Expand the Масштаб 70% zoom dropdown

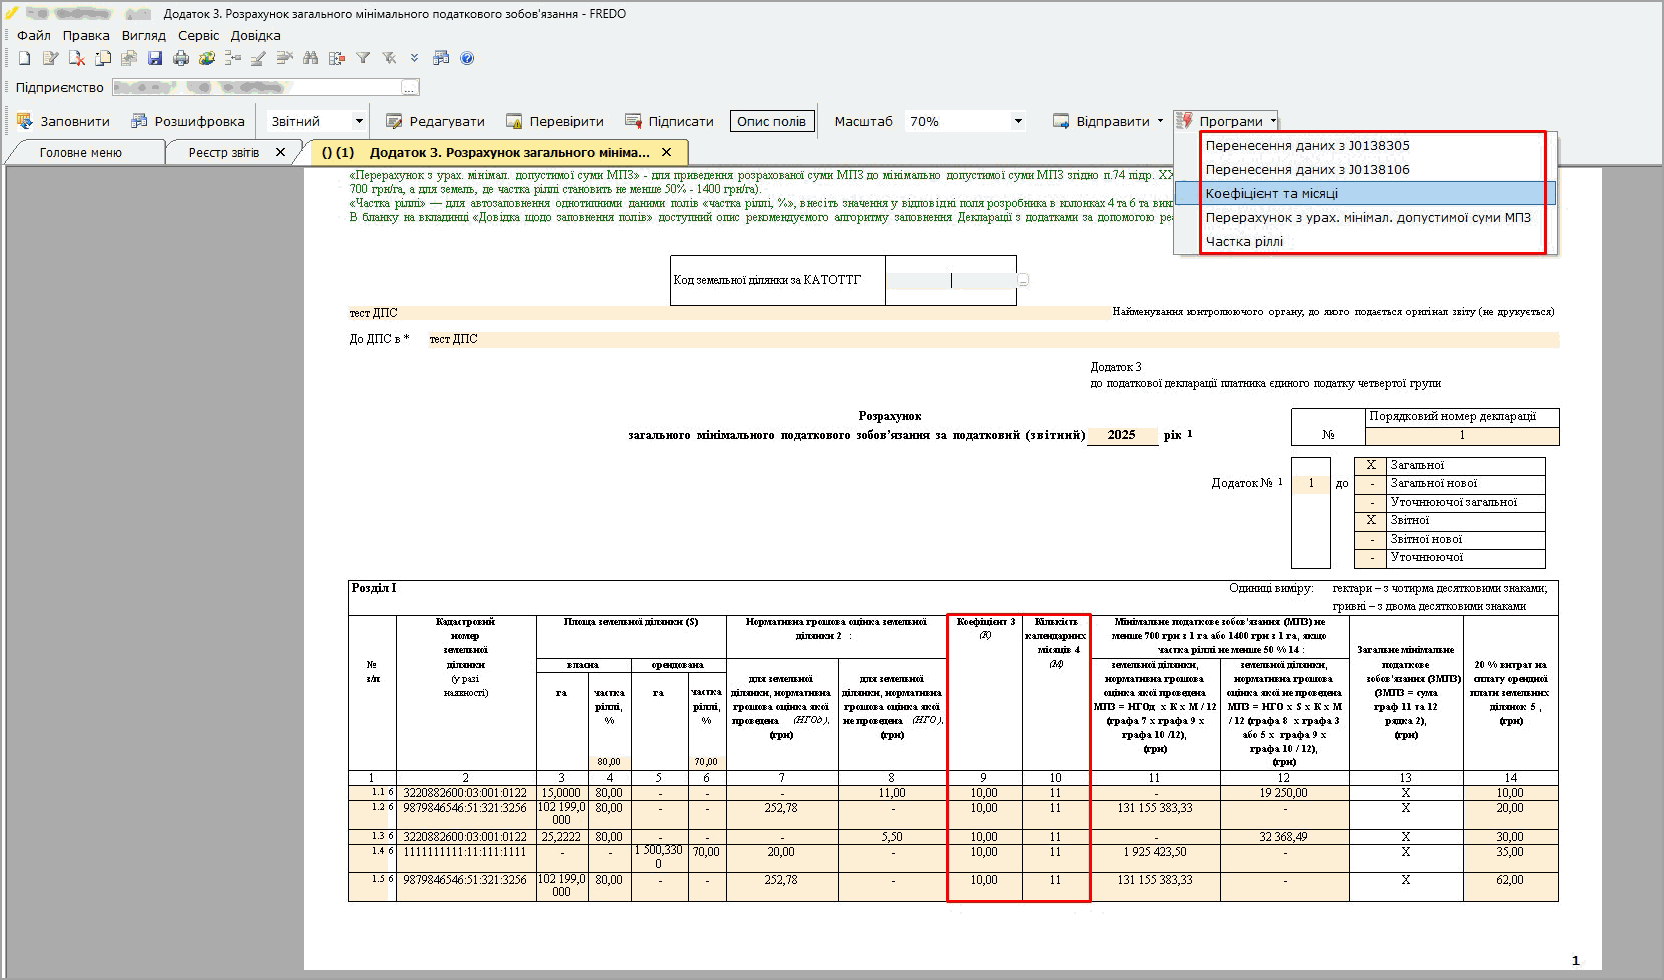pyautogui.click(x=1018, y=121)
